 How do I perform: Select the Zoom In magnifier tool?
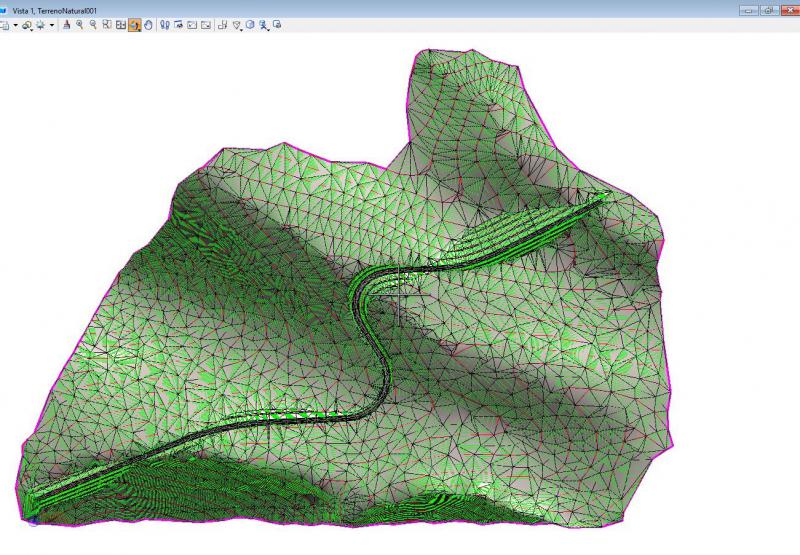80,24
